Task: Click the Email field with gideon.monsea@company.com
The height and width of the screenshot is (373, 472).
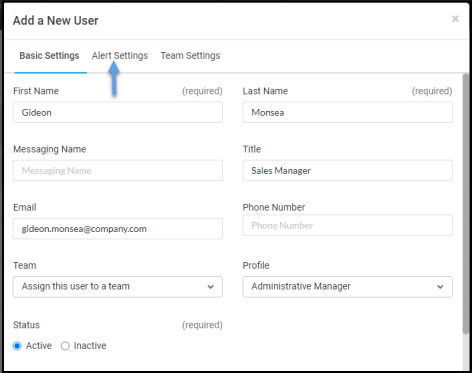Action: click(118, 229)
